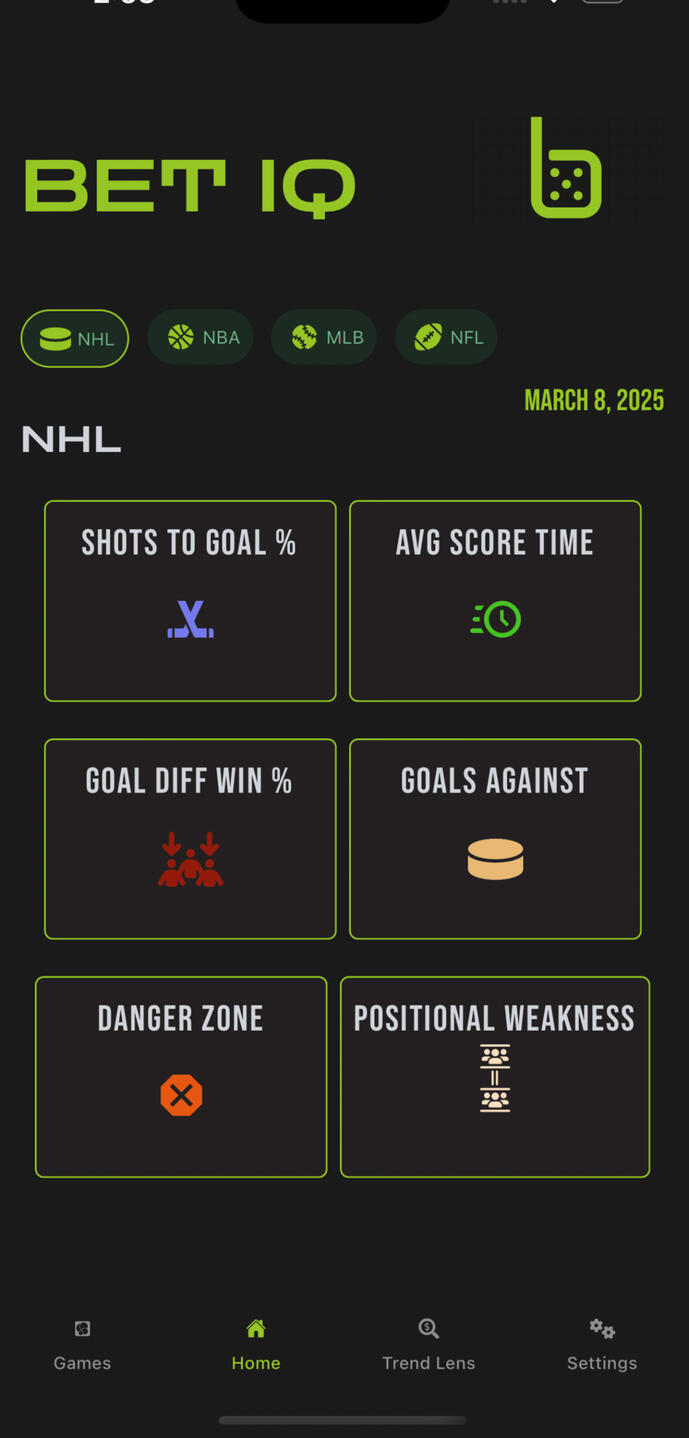
Task: Switch to the Trend Lens tab
Action: (x=428, y=1344)
